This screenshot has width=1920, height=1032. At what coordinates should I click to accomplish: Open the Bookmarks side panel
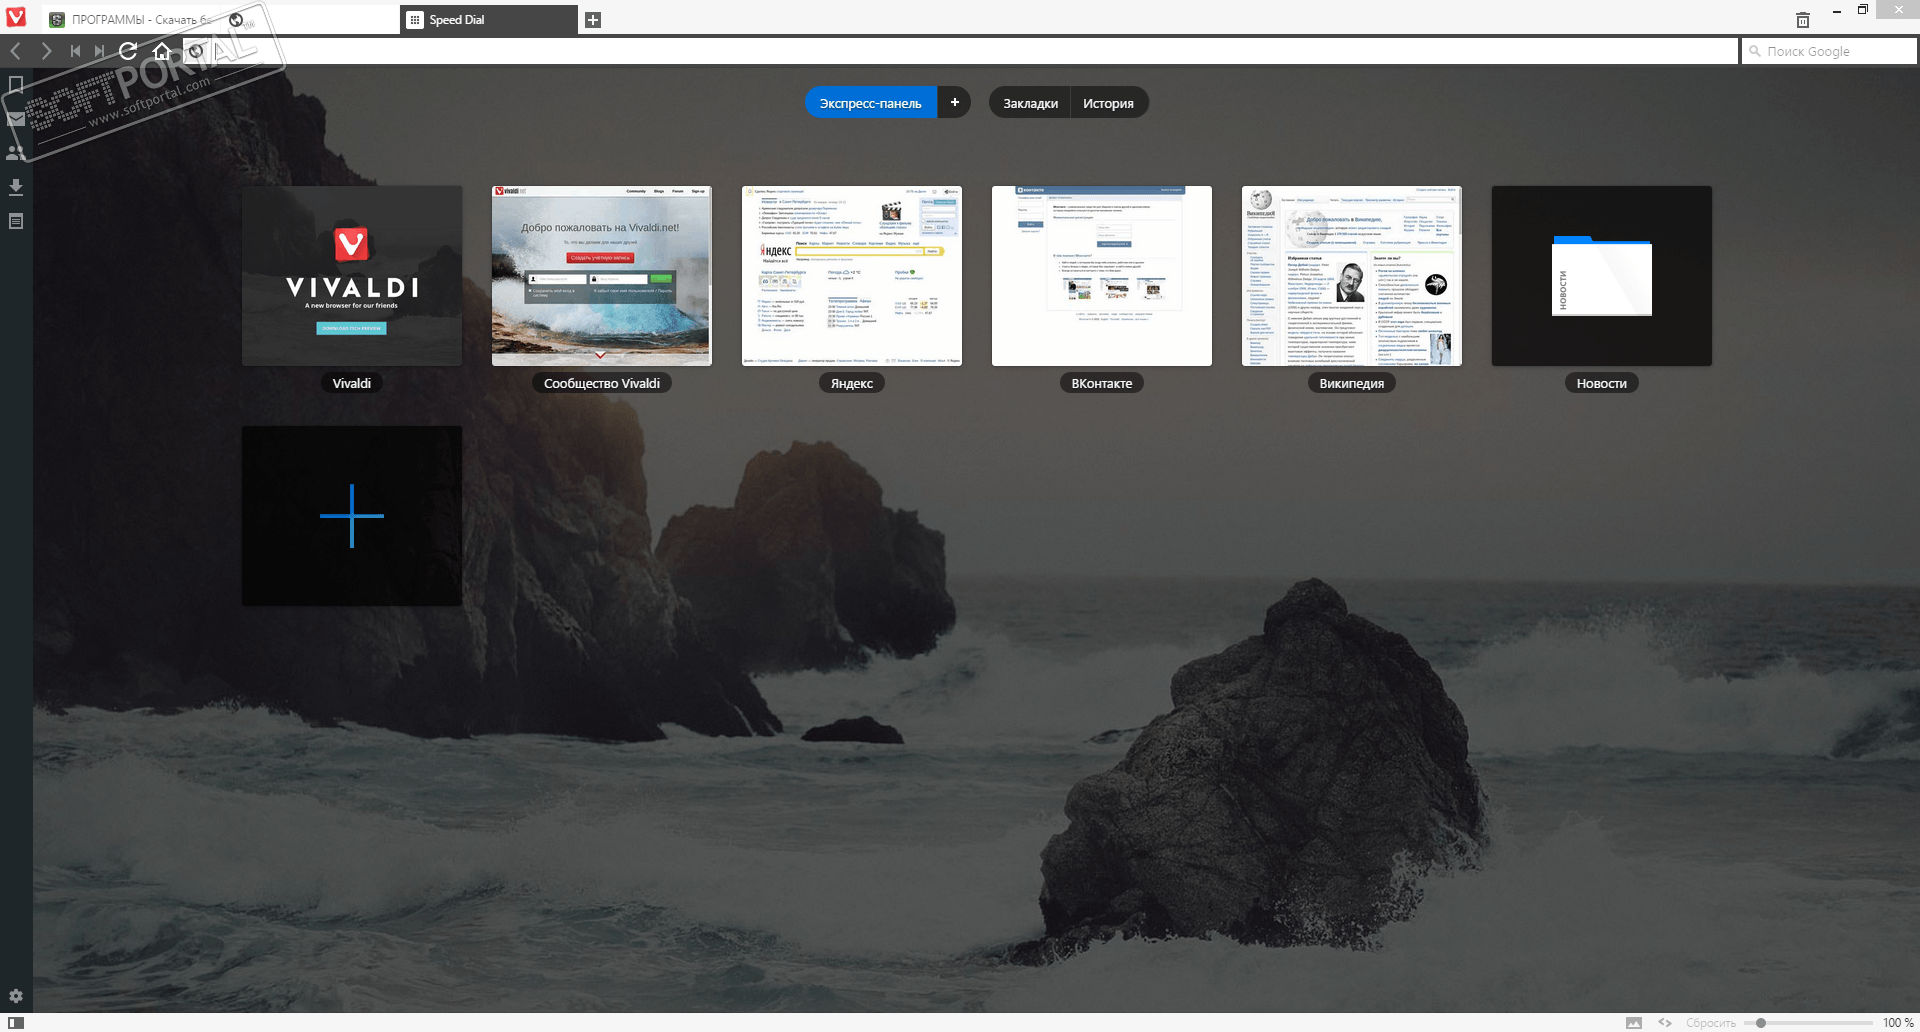(x=16, y=85)
